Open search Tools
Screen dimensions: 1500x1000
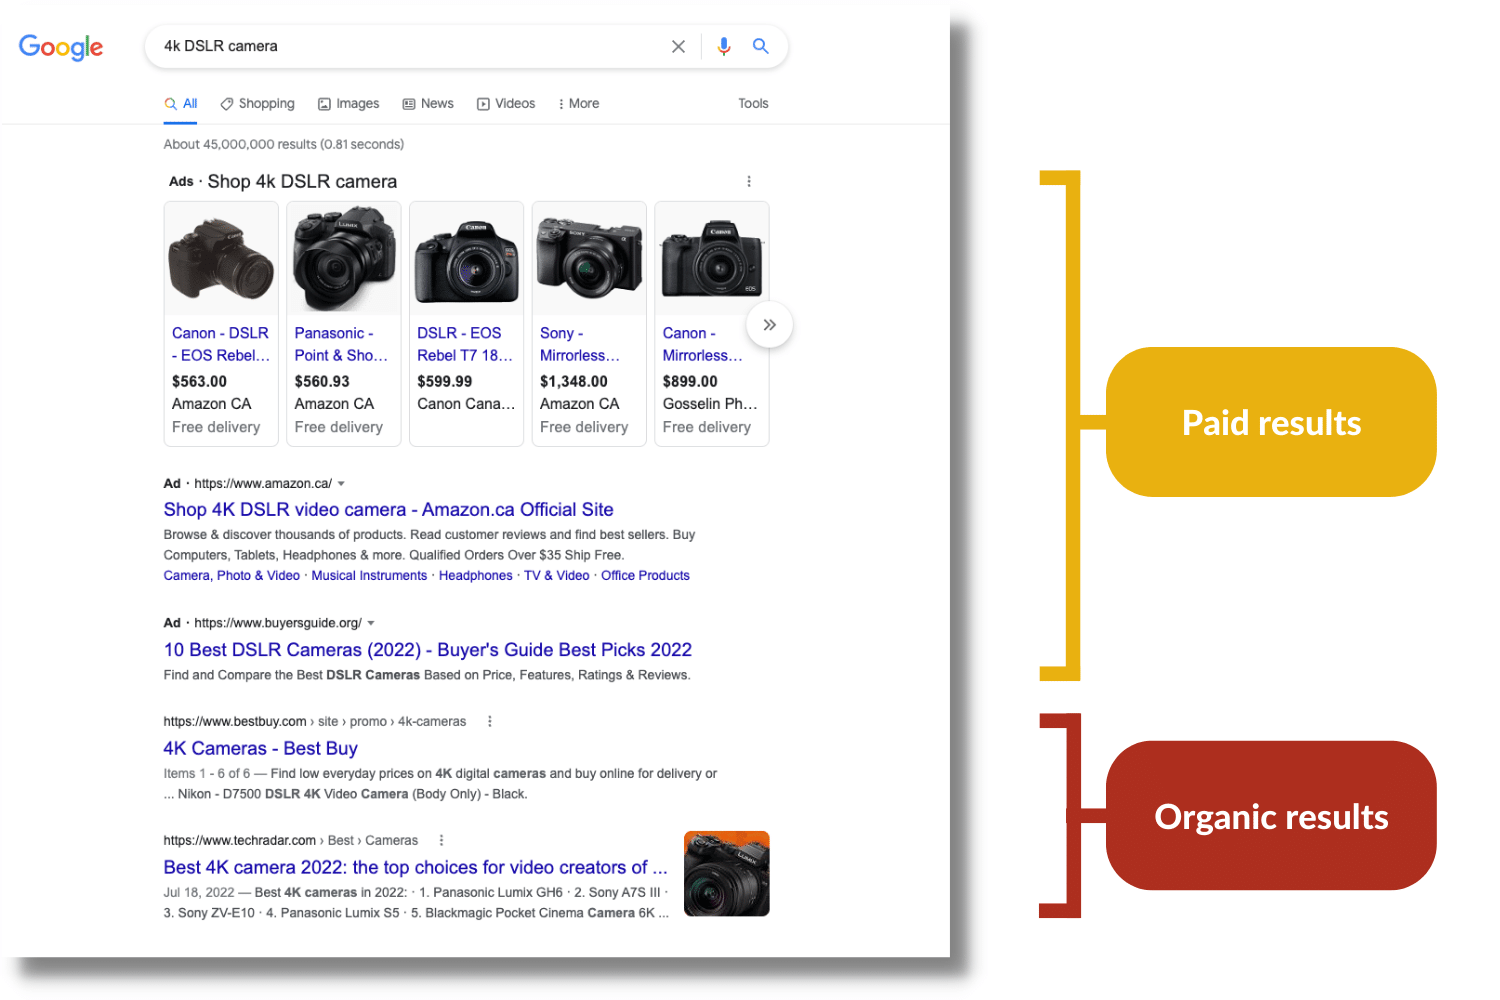[753, 104]
